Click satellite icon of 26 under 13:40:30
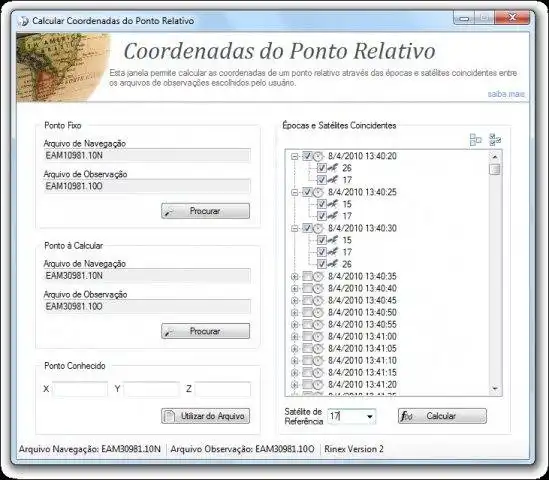Screen dimensions: 549x480 [333, 264]
